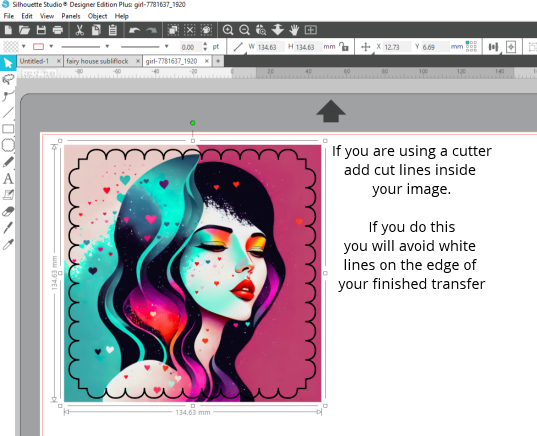Save the document with the floppy disk icon
This screenshot has width=537, height=436.
41,30
